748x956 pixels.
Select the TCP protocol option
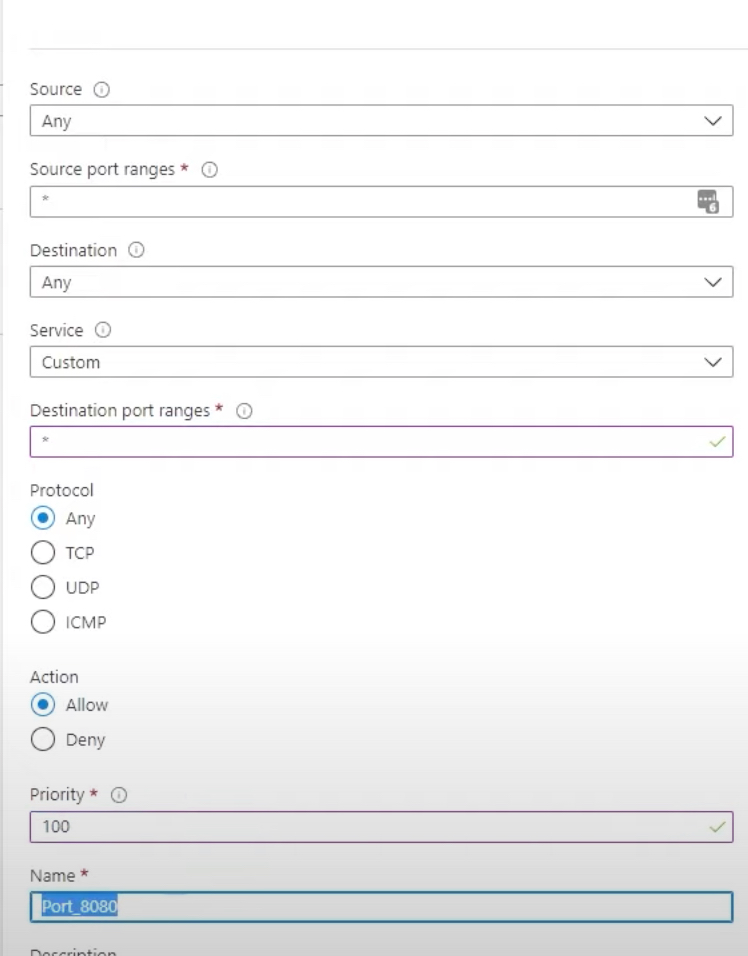43,553
